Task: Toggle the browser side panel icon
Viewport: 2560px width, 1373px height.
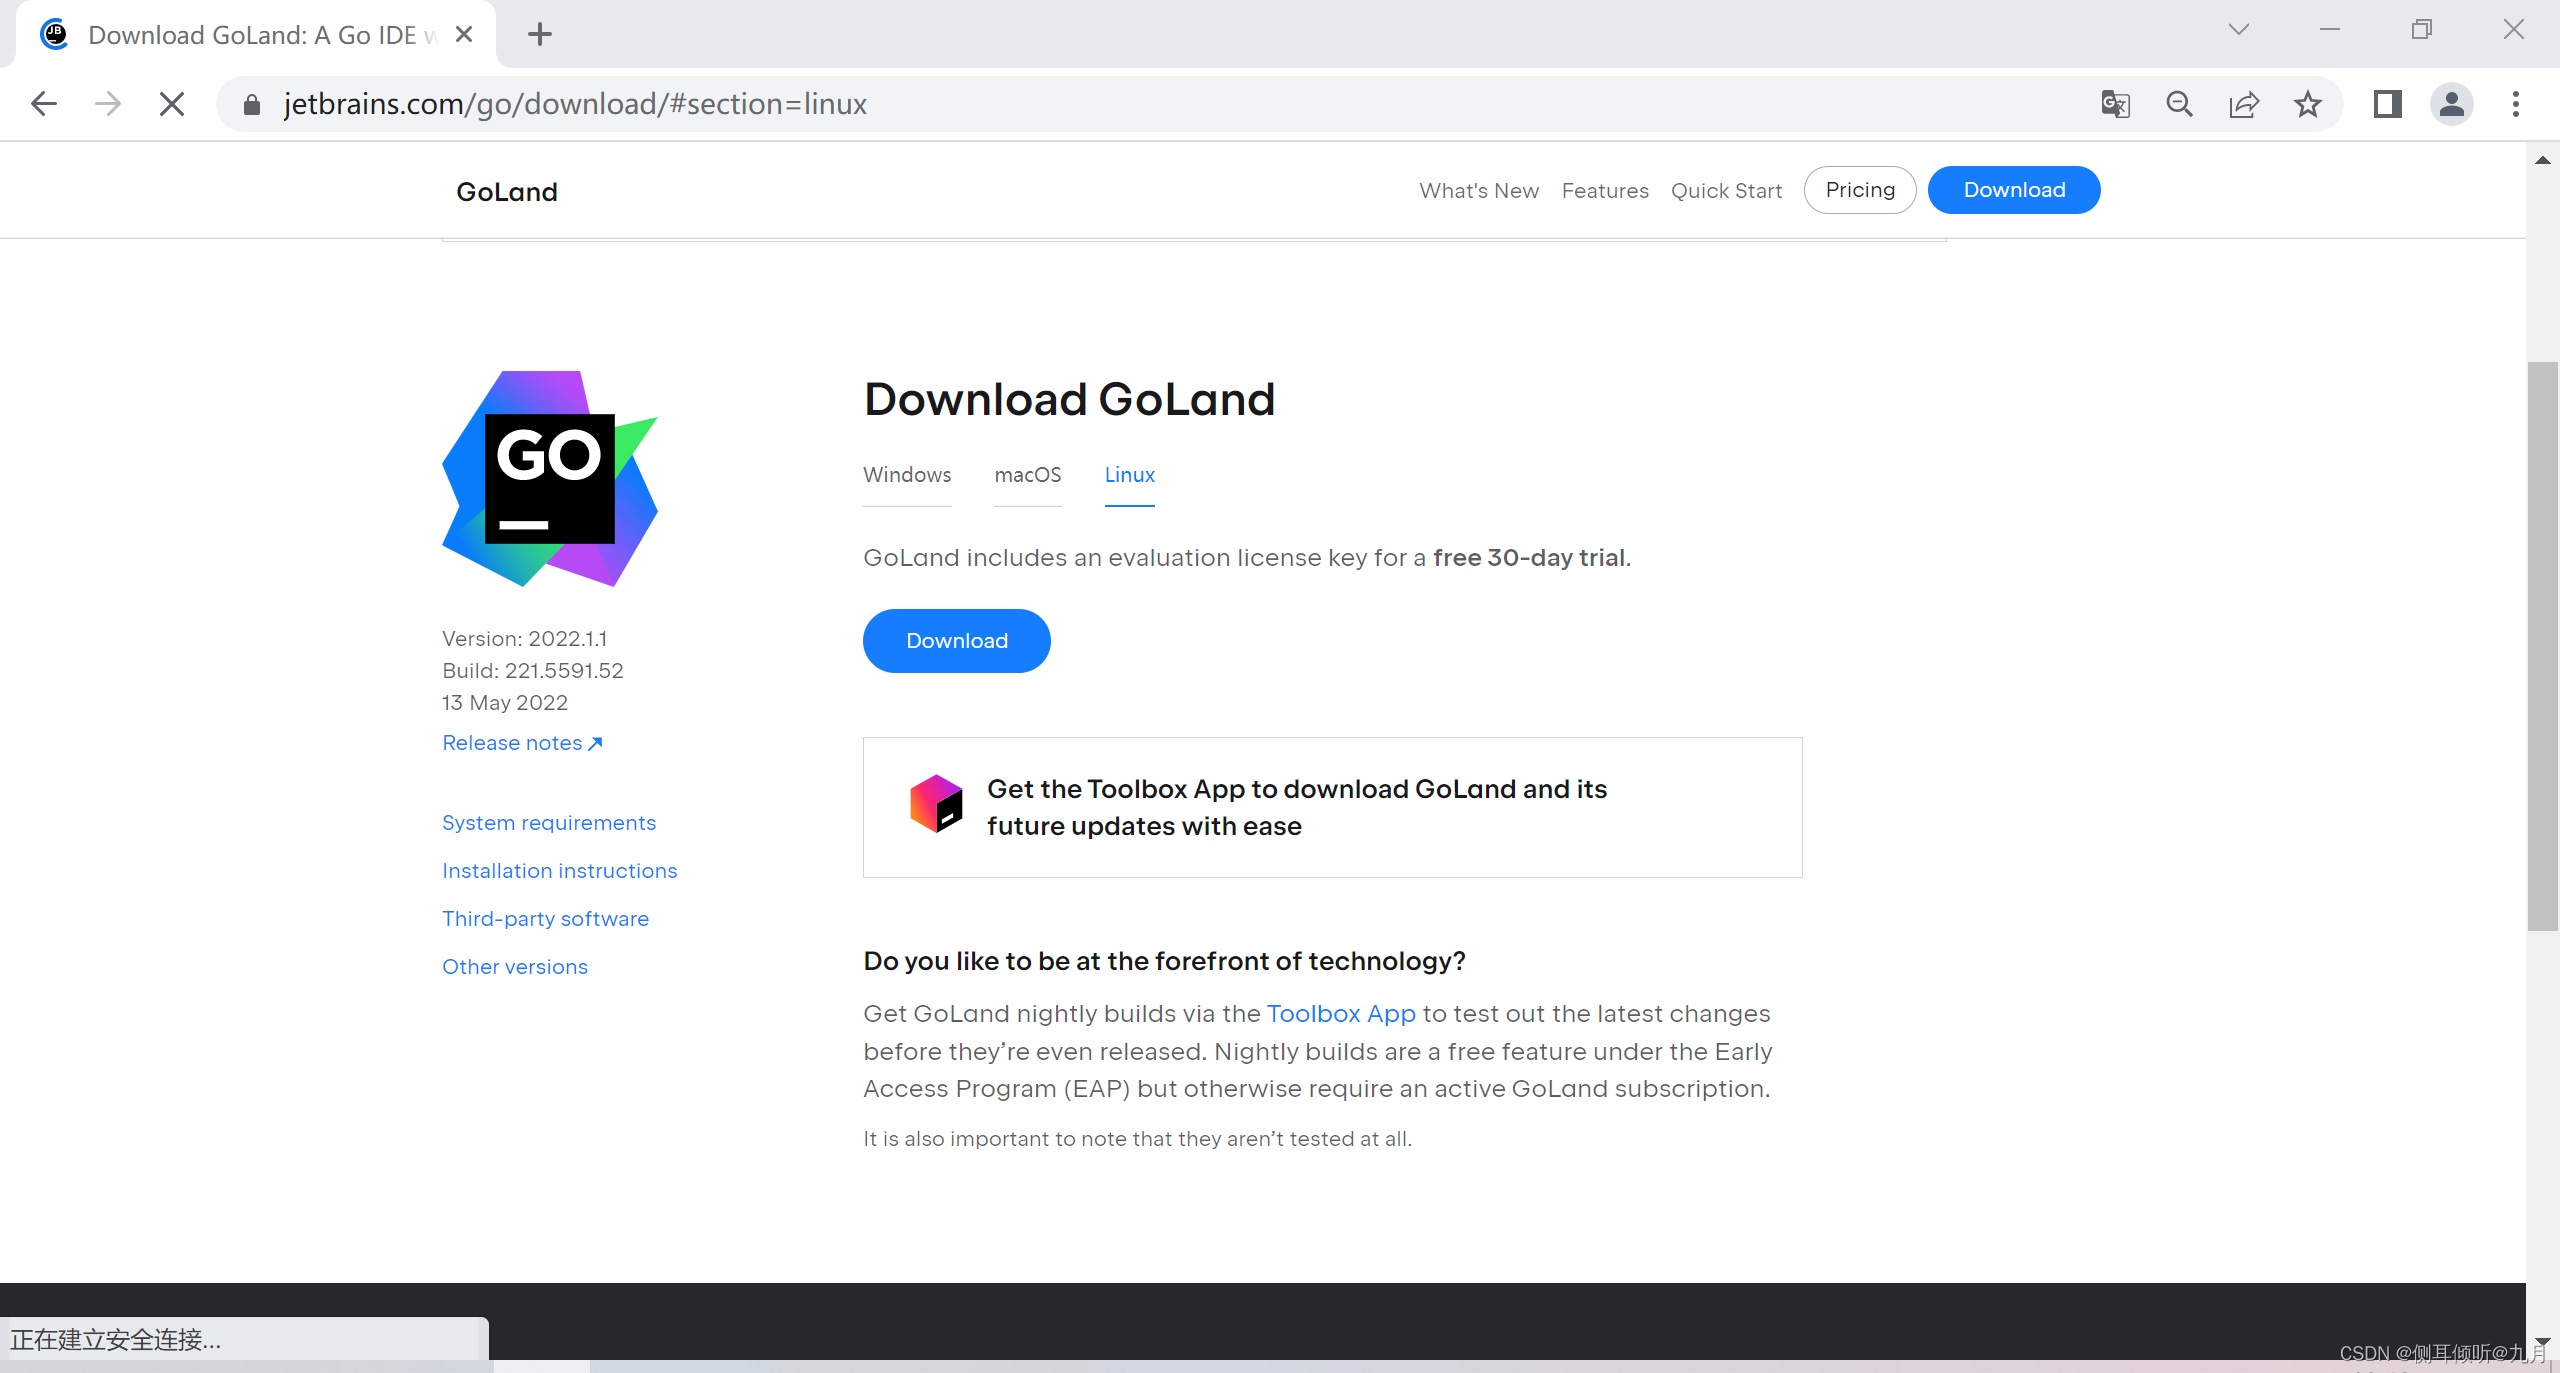Action: coord(2387,104)
